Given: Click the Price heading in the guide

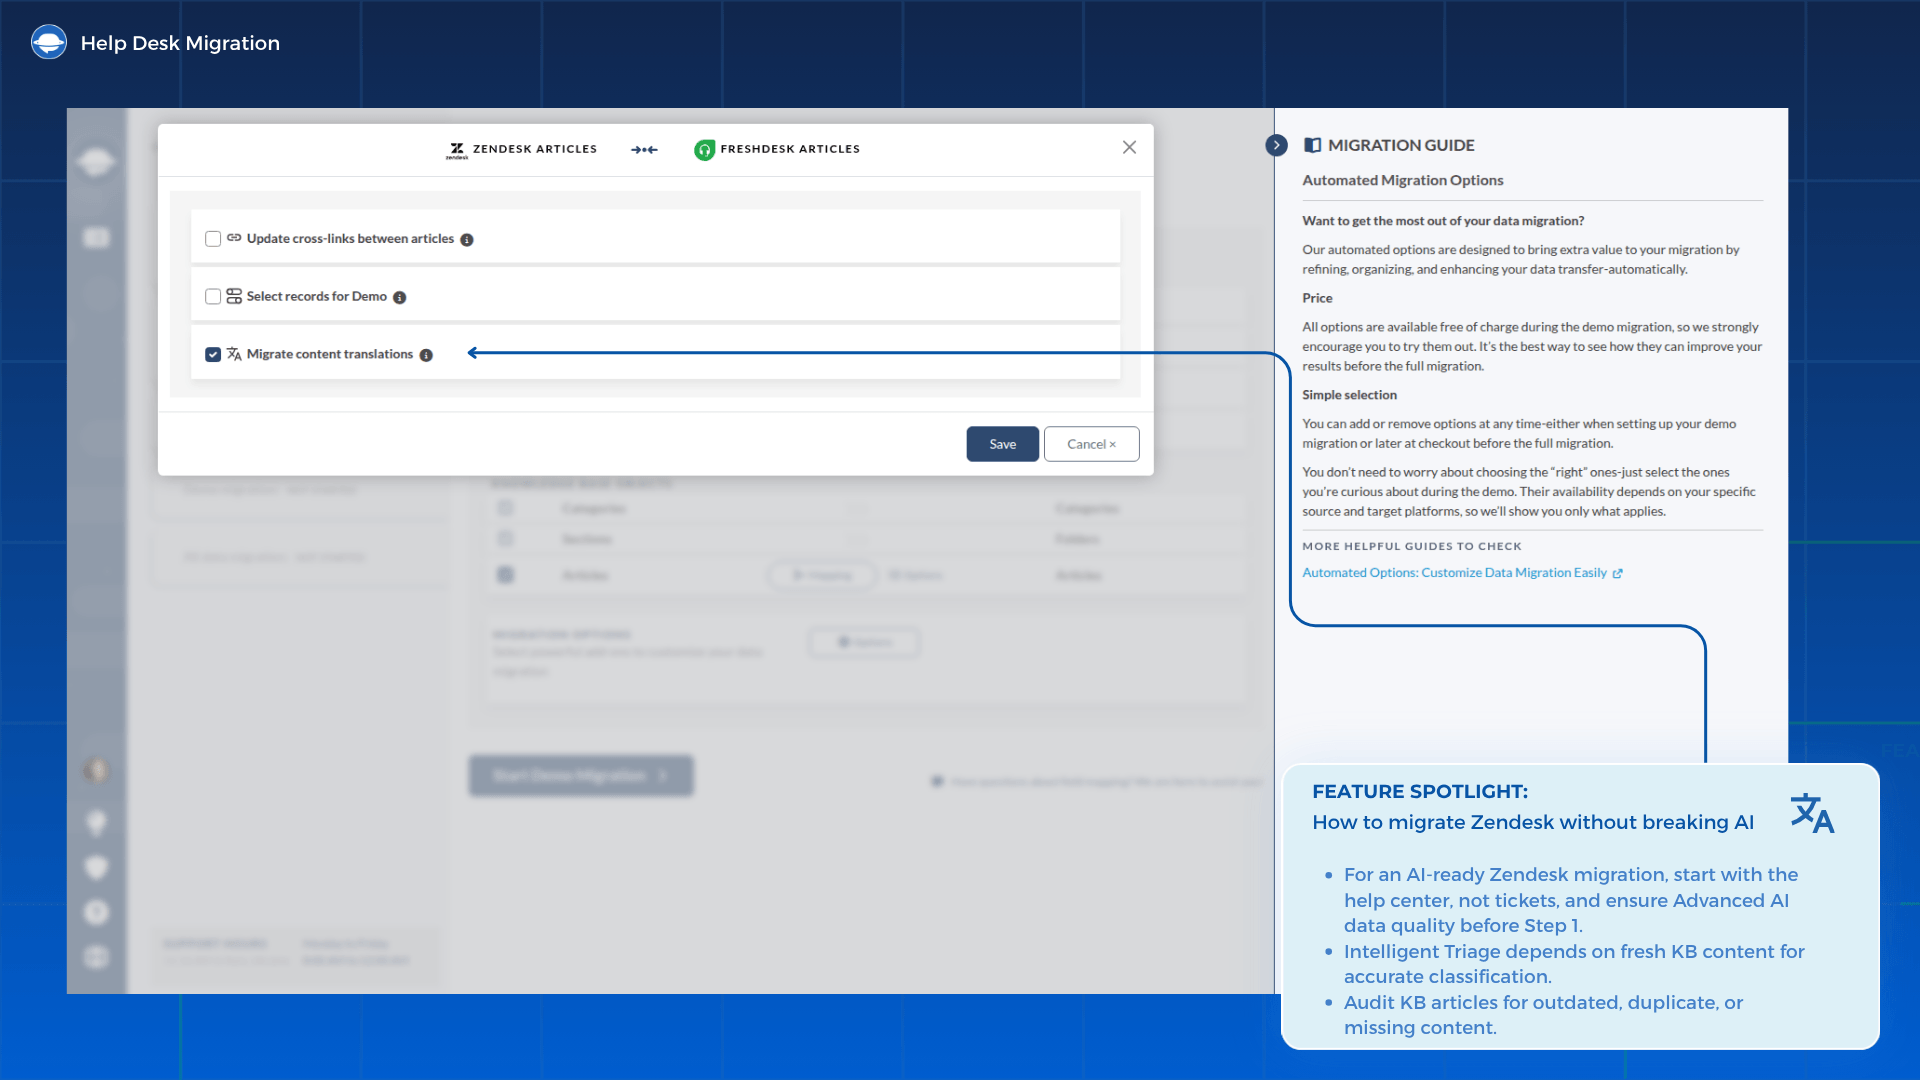Looking at the screenshot, I should (x=1317, y=298).
